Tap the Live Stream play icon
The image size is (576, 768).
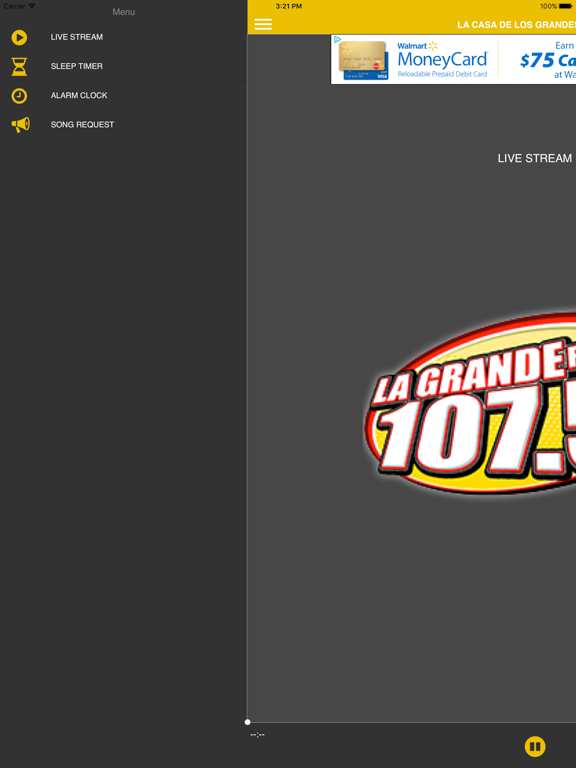pos(19,37)
